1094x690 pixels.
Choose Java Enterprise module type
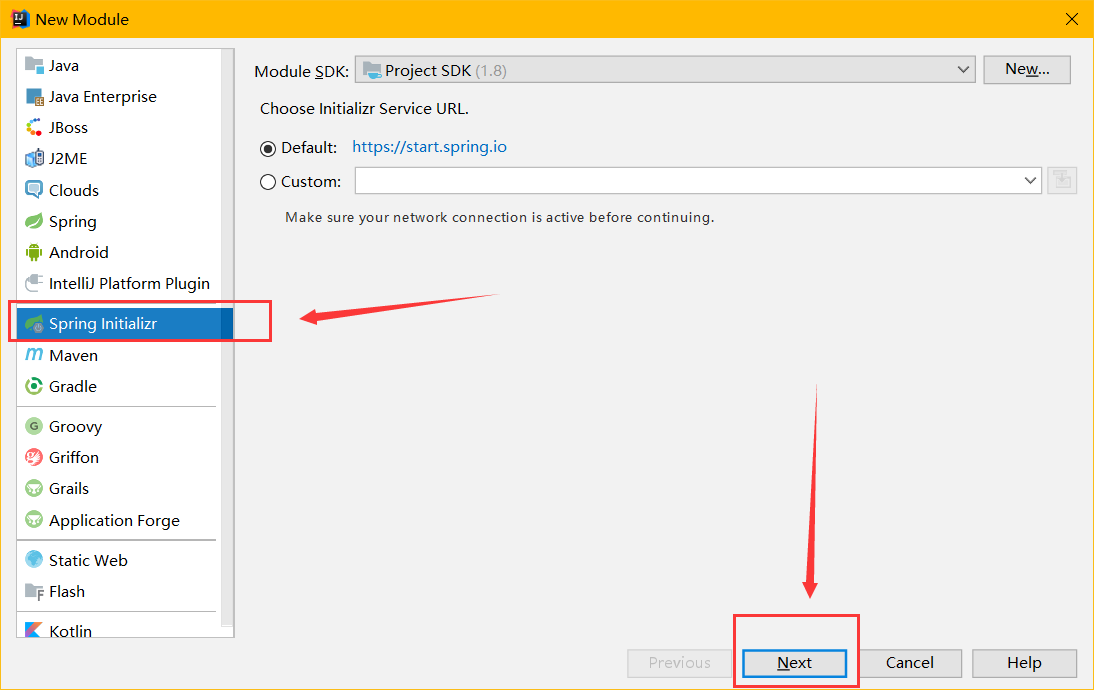coord(103,96)
